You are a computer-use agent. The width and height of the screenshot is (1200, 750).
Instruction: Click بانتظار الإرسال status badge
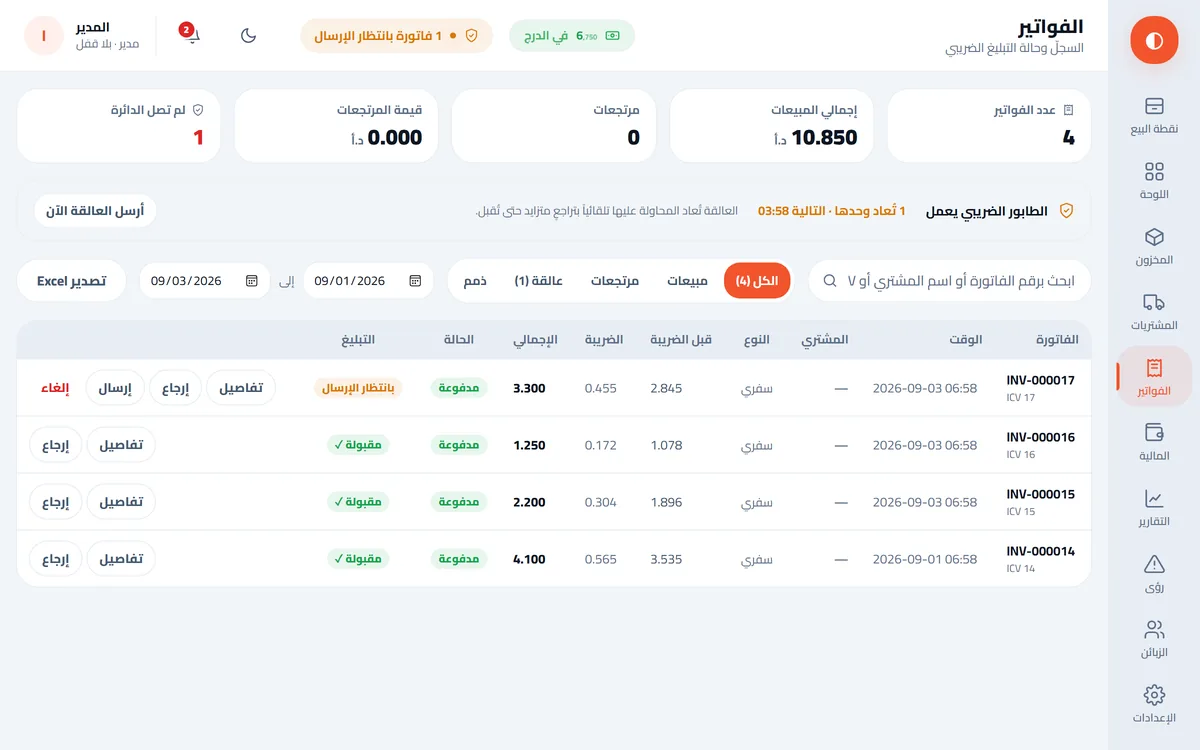[x=358, y=388]
